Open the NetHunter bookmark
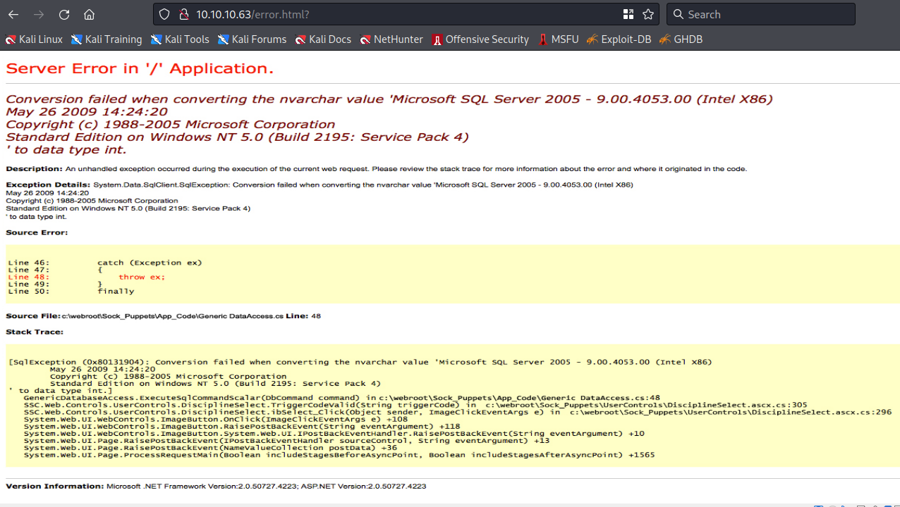The height and width of the screenshot is (507, 900). pos(392,40)
